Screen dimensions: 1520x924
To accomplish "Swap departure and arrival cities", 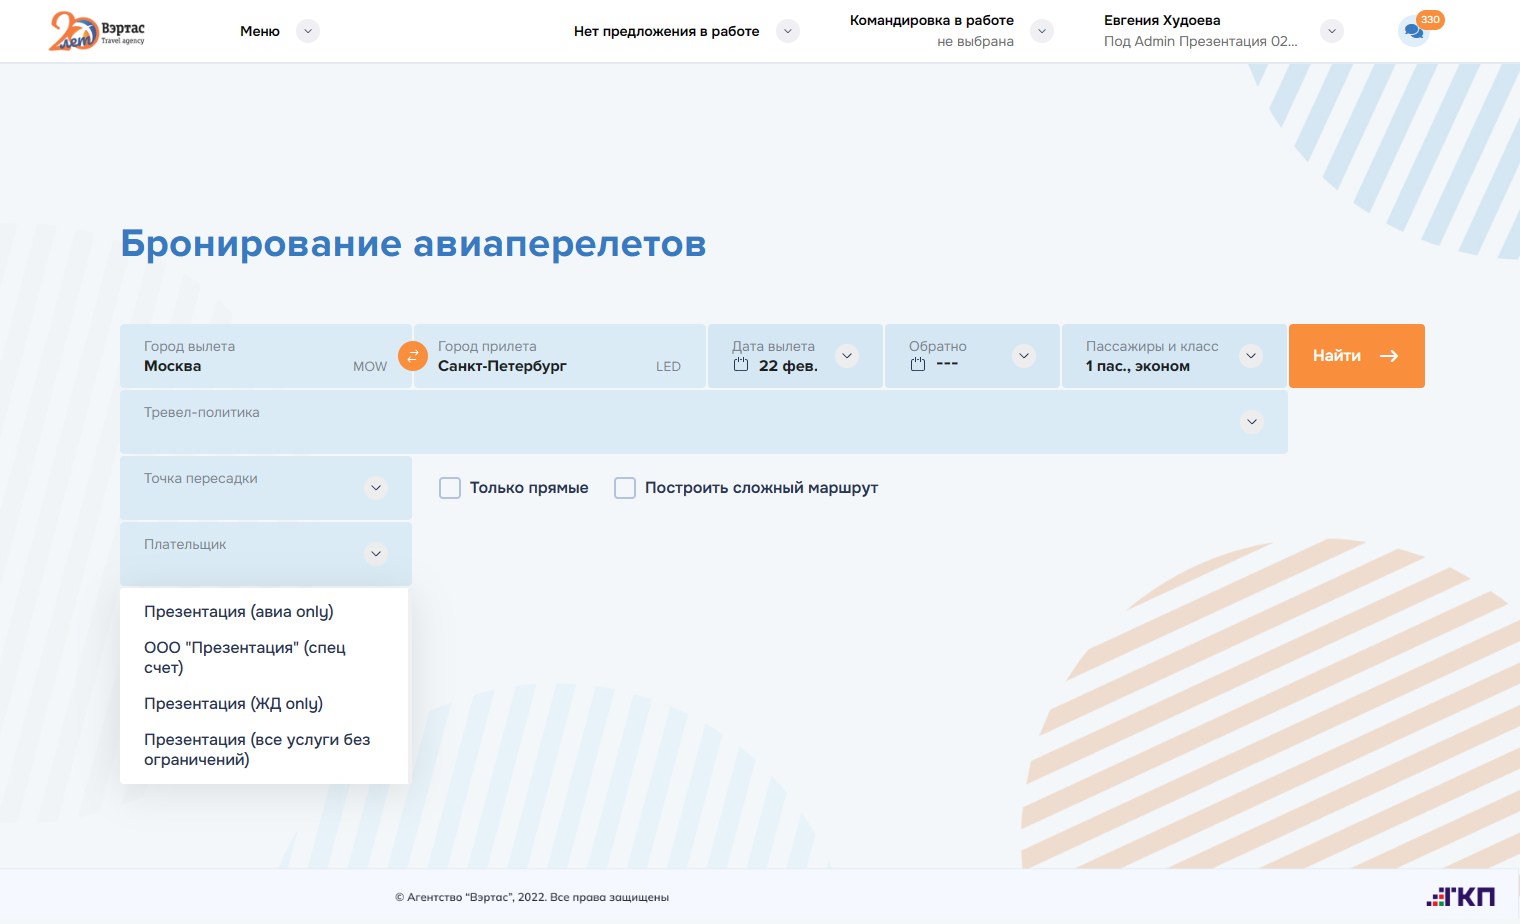I will 412,356.
